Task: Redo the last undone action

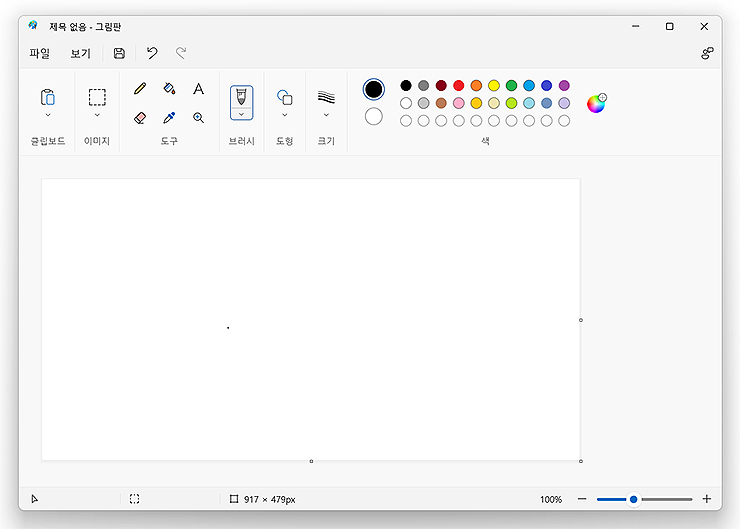Action: (x=181, y=53)
